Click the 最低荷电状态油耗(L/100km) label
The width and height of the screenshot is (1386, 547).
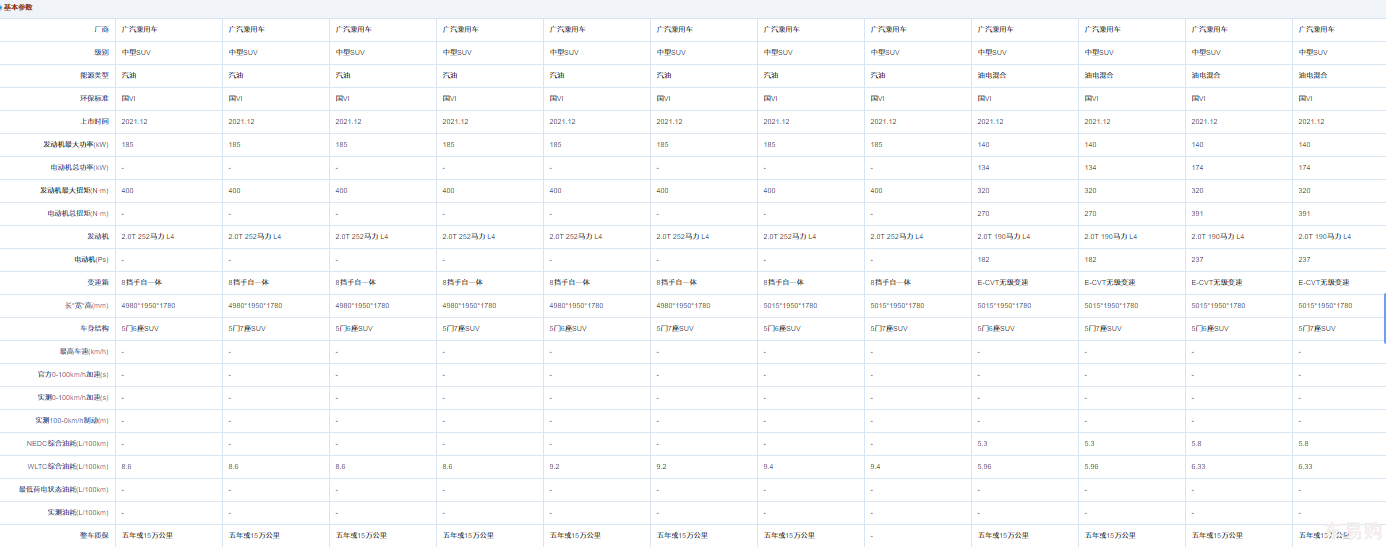click(x=65, y=490)
